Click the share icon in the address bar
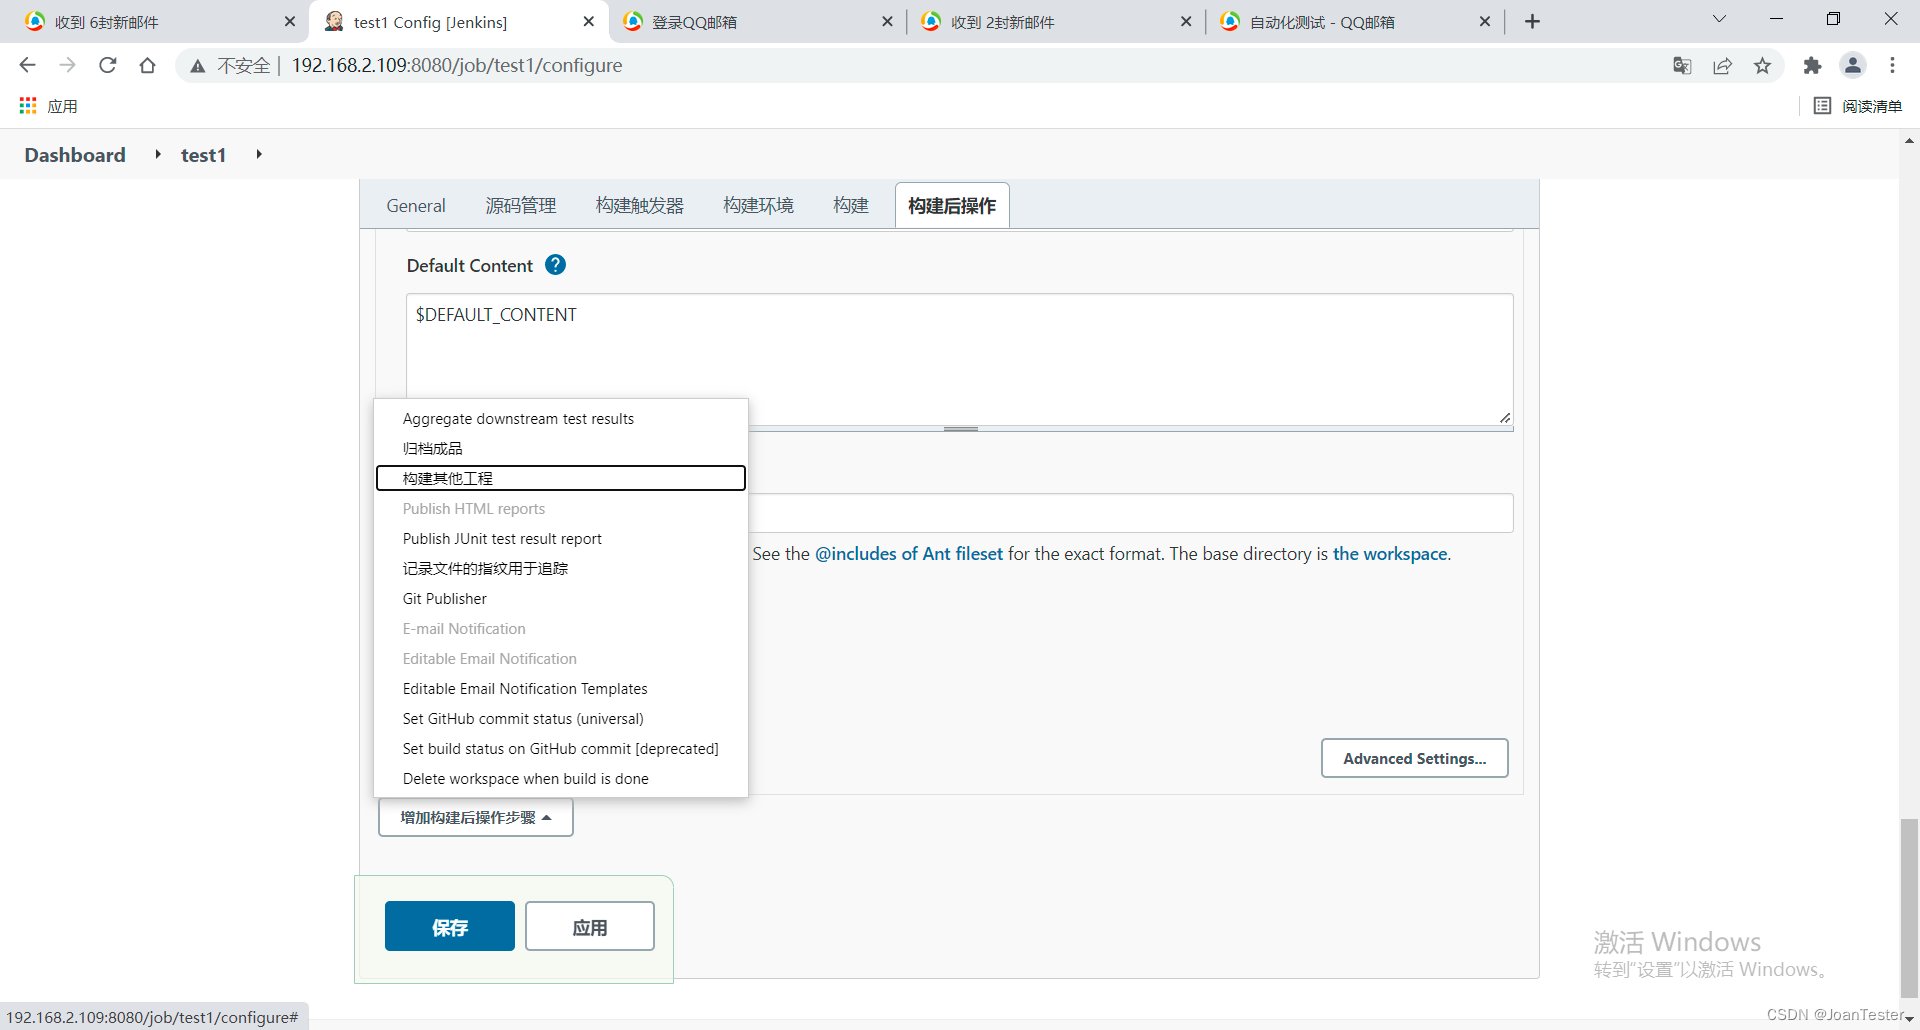 pyautogui.click(x=1723, y=65)
